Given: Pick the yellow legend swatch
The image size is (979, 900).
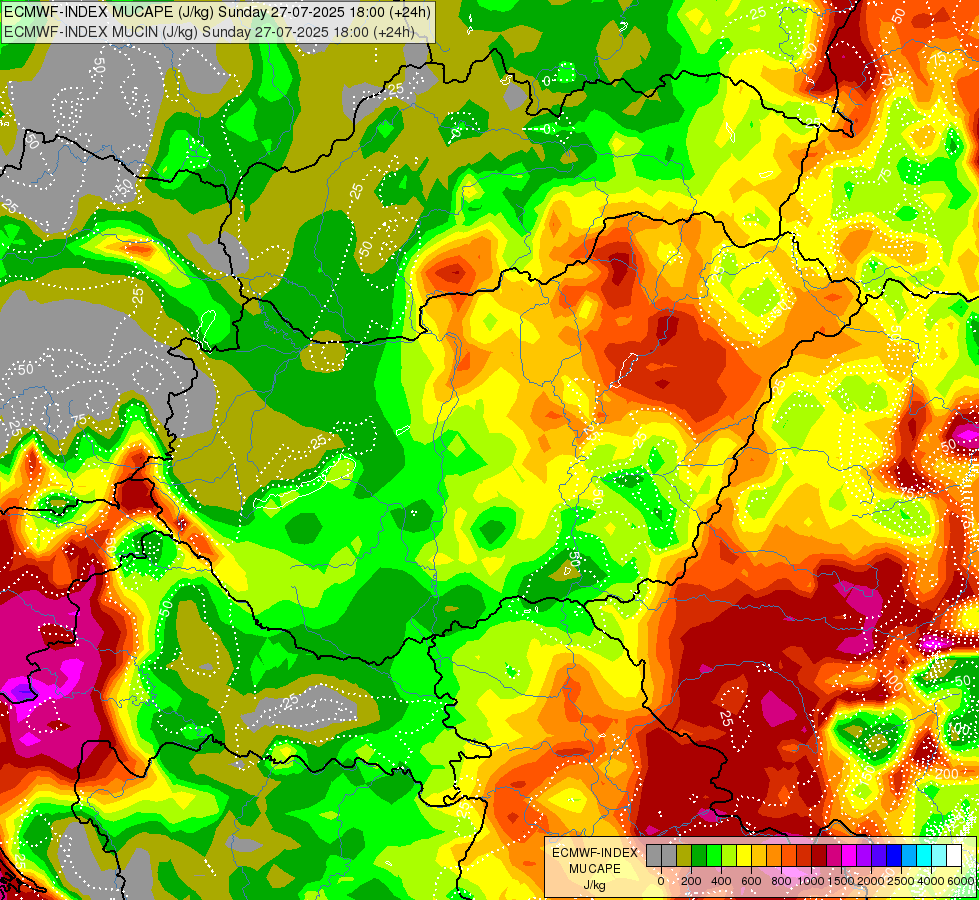Looking at the screenshot, I should coord(744,855).
